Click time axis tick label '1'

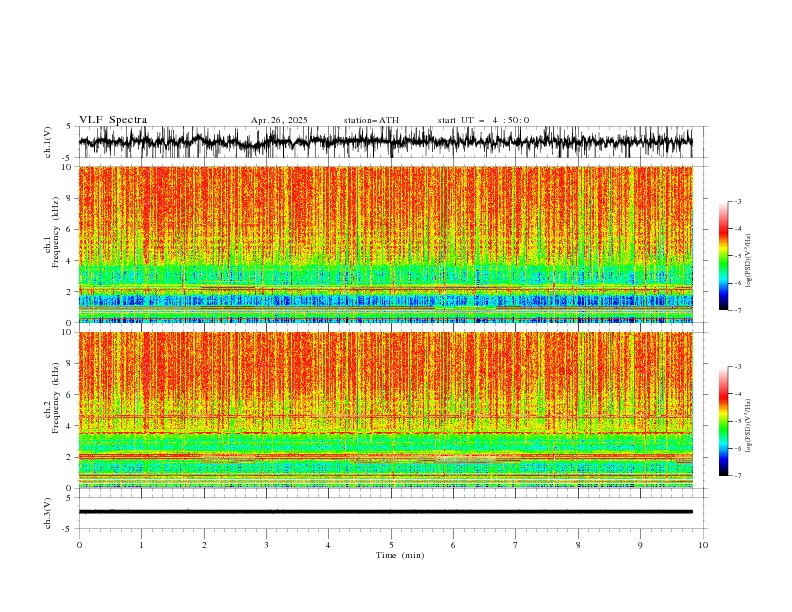coord(141,545)
